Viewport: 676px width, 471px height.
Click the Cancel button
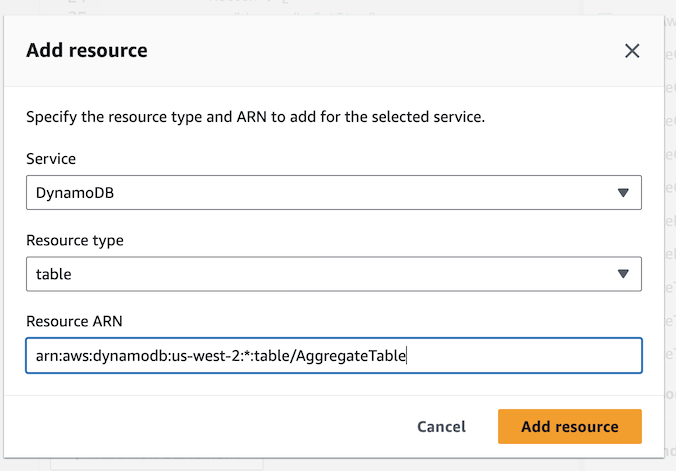pyautogui.click(x=441, y=427)
